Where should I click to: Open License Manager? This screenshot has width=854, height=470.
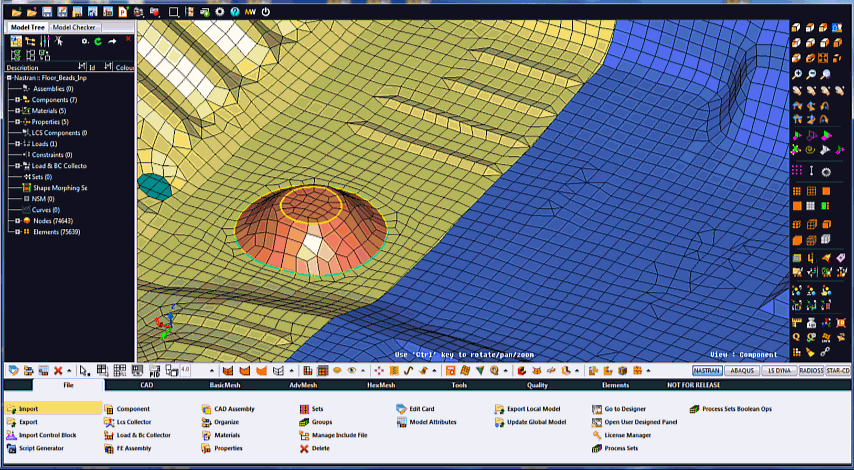[x=627, y=435]
